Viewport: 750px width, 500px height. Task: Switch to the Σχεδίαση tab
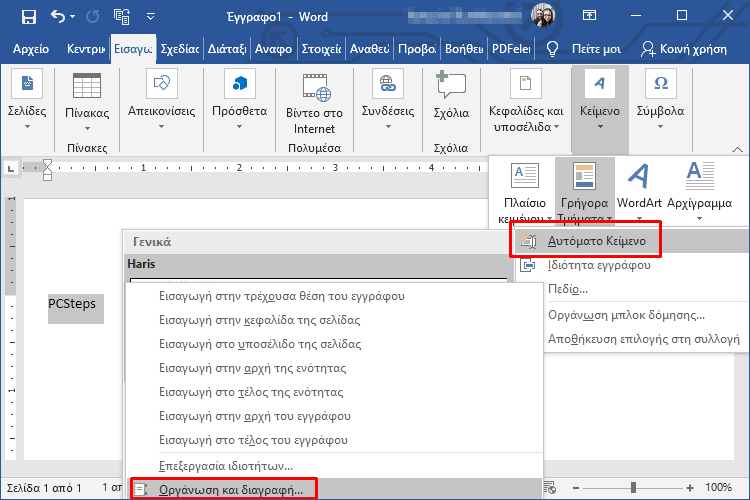[179, 49]
